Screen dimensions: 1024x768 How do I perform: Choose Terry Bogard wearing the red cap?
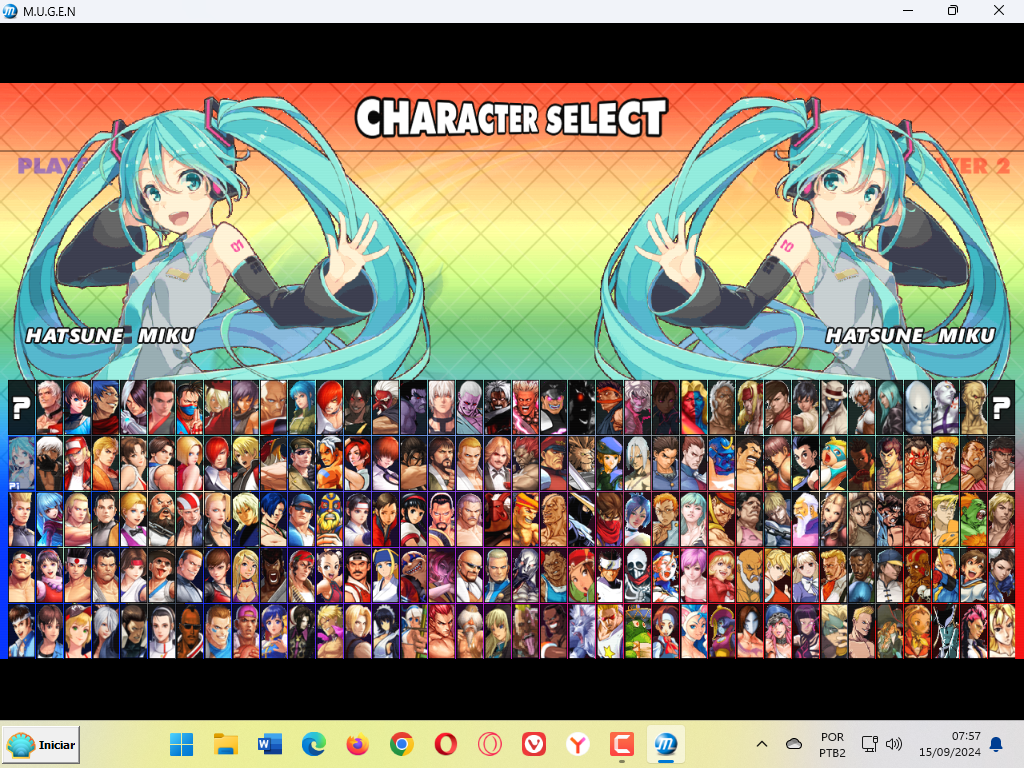(78, 464)
